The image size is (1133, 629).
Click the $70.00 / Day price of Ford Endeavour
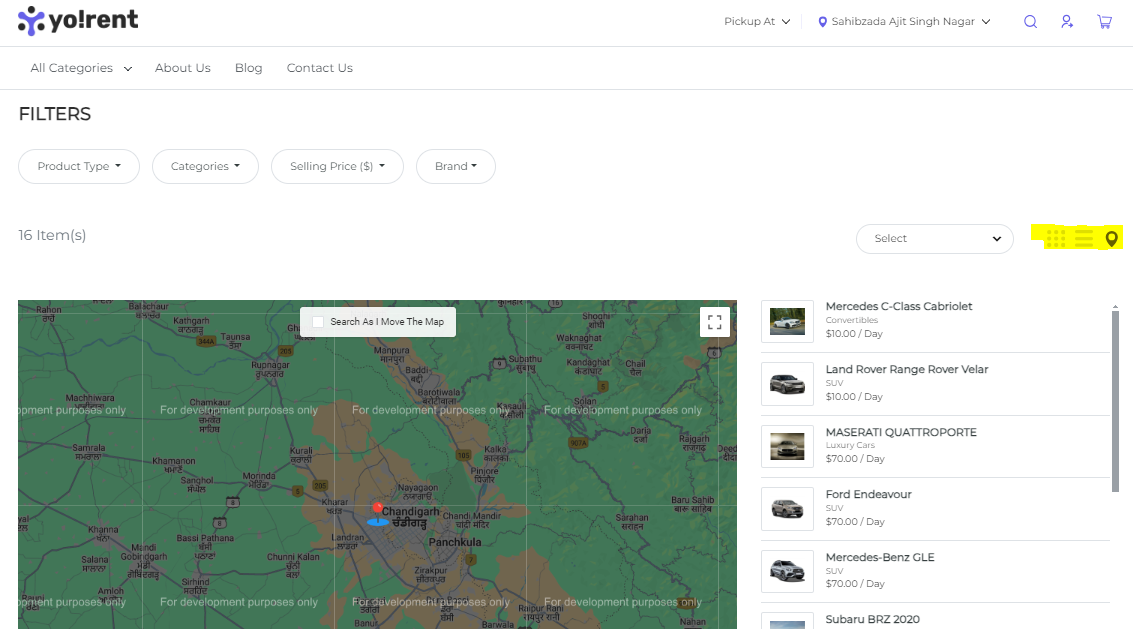[x=856, y=522]
